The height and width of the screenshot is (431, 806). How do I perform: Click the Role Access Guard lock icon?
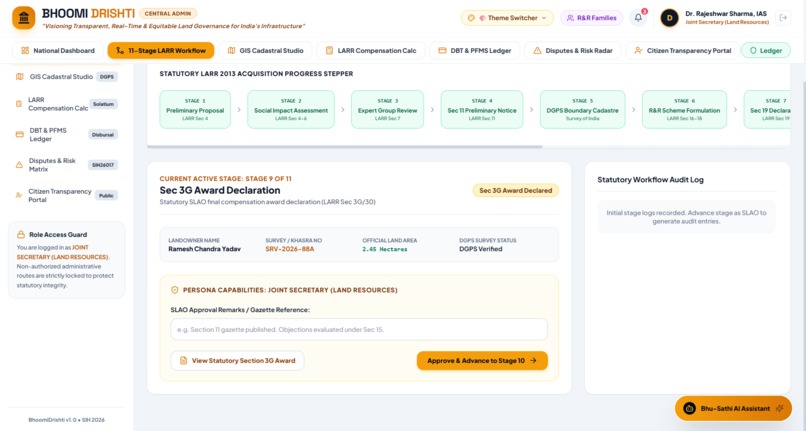point(21,235)
